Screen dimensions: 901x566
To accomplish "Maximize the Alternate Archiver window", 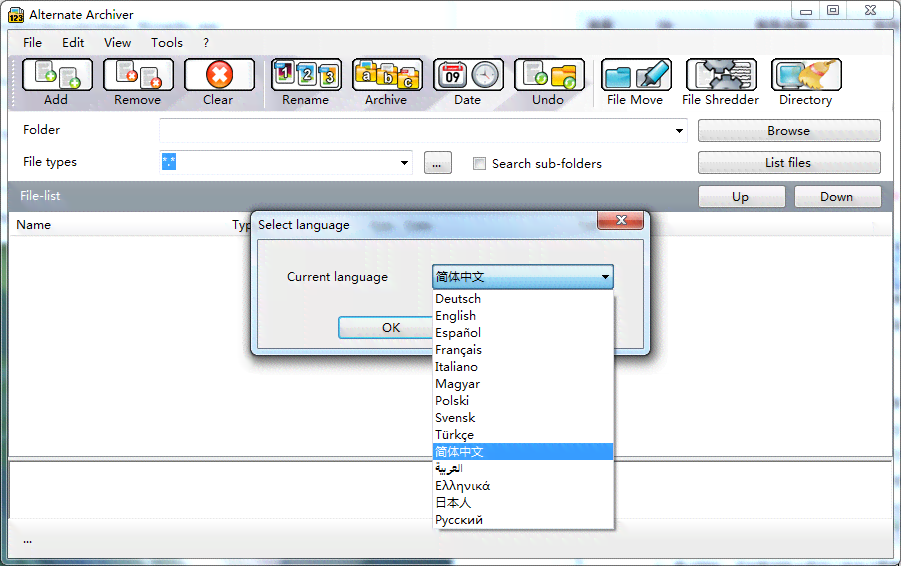I will [833, 10].
